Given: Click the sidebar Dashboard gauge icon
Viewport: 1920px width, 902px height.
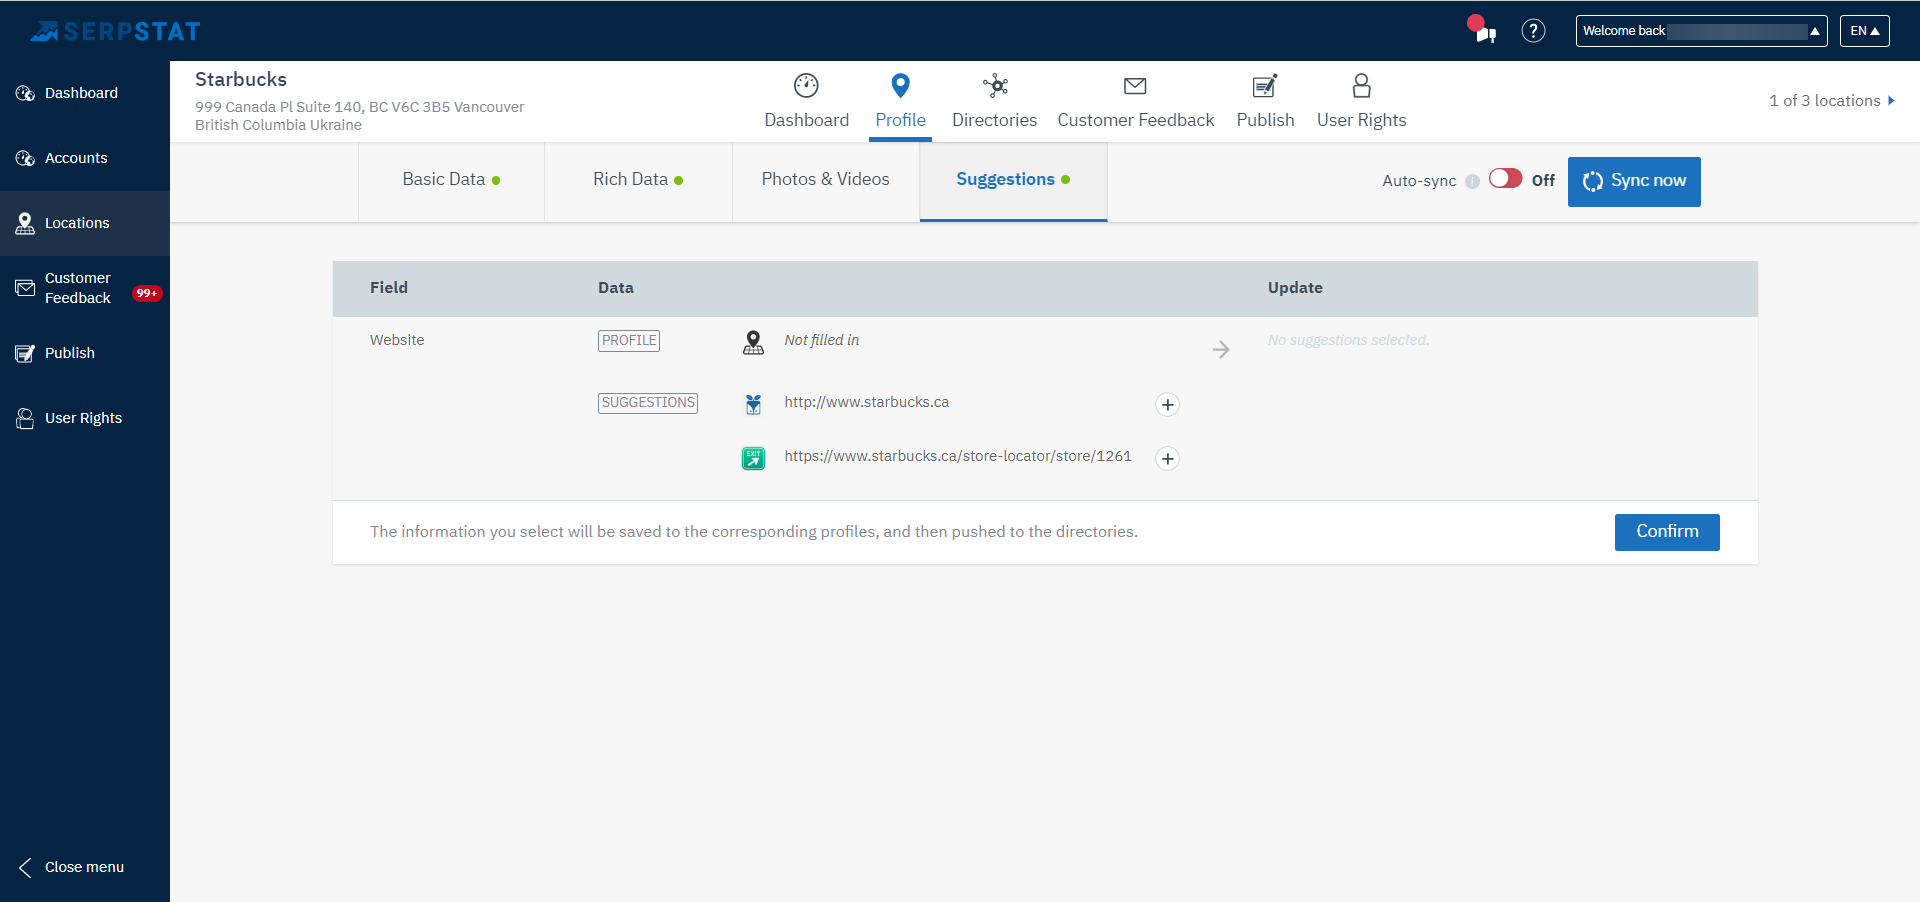Looking at the screenshot, I should coord(25,93).
